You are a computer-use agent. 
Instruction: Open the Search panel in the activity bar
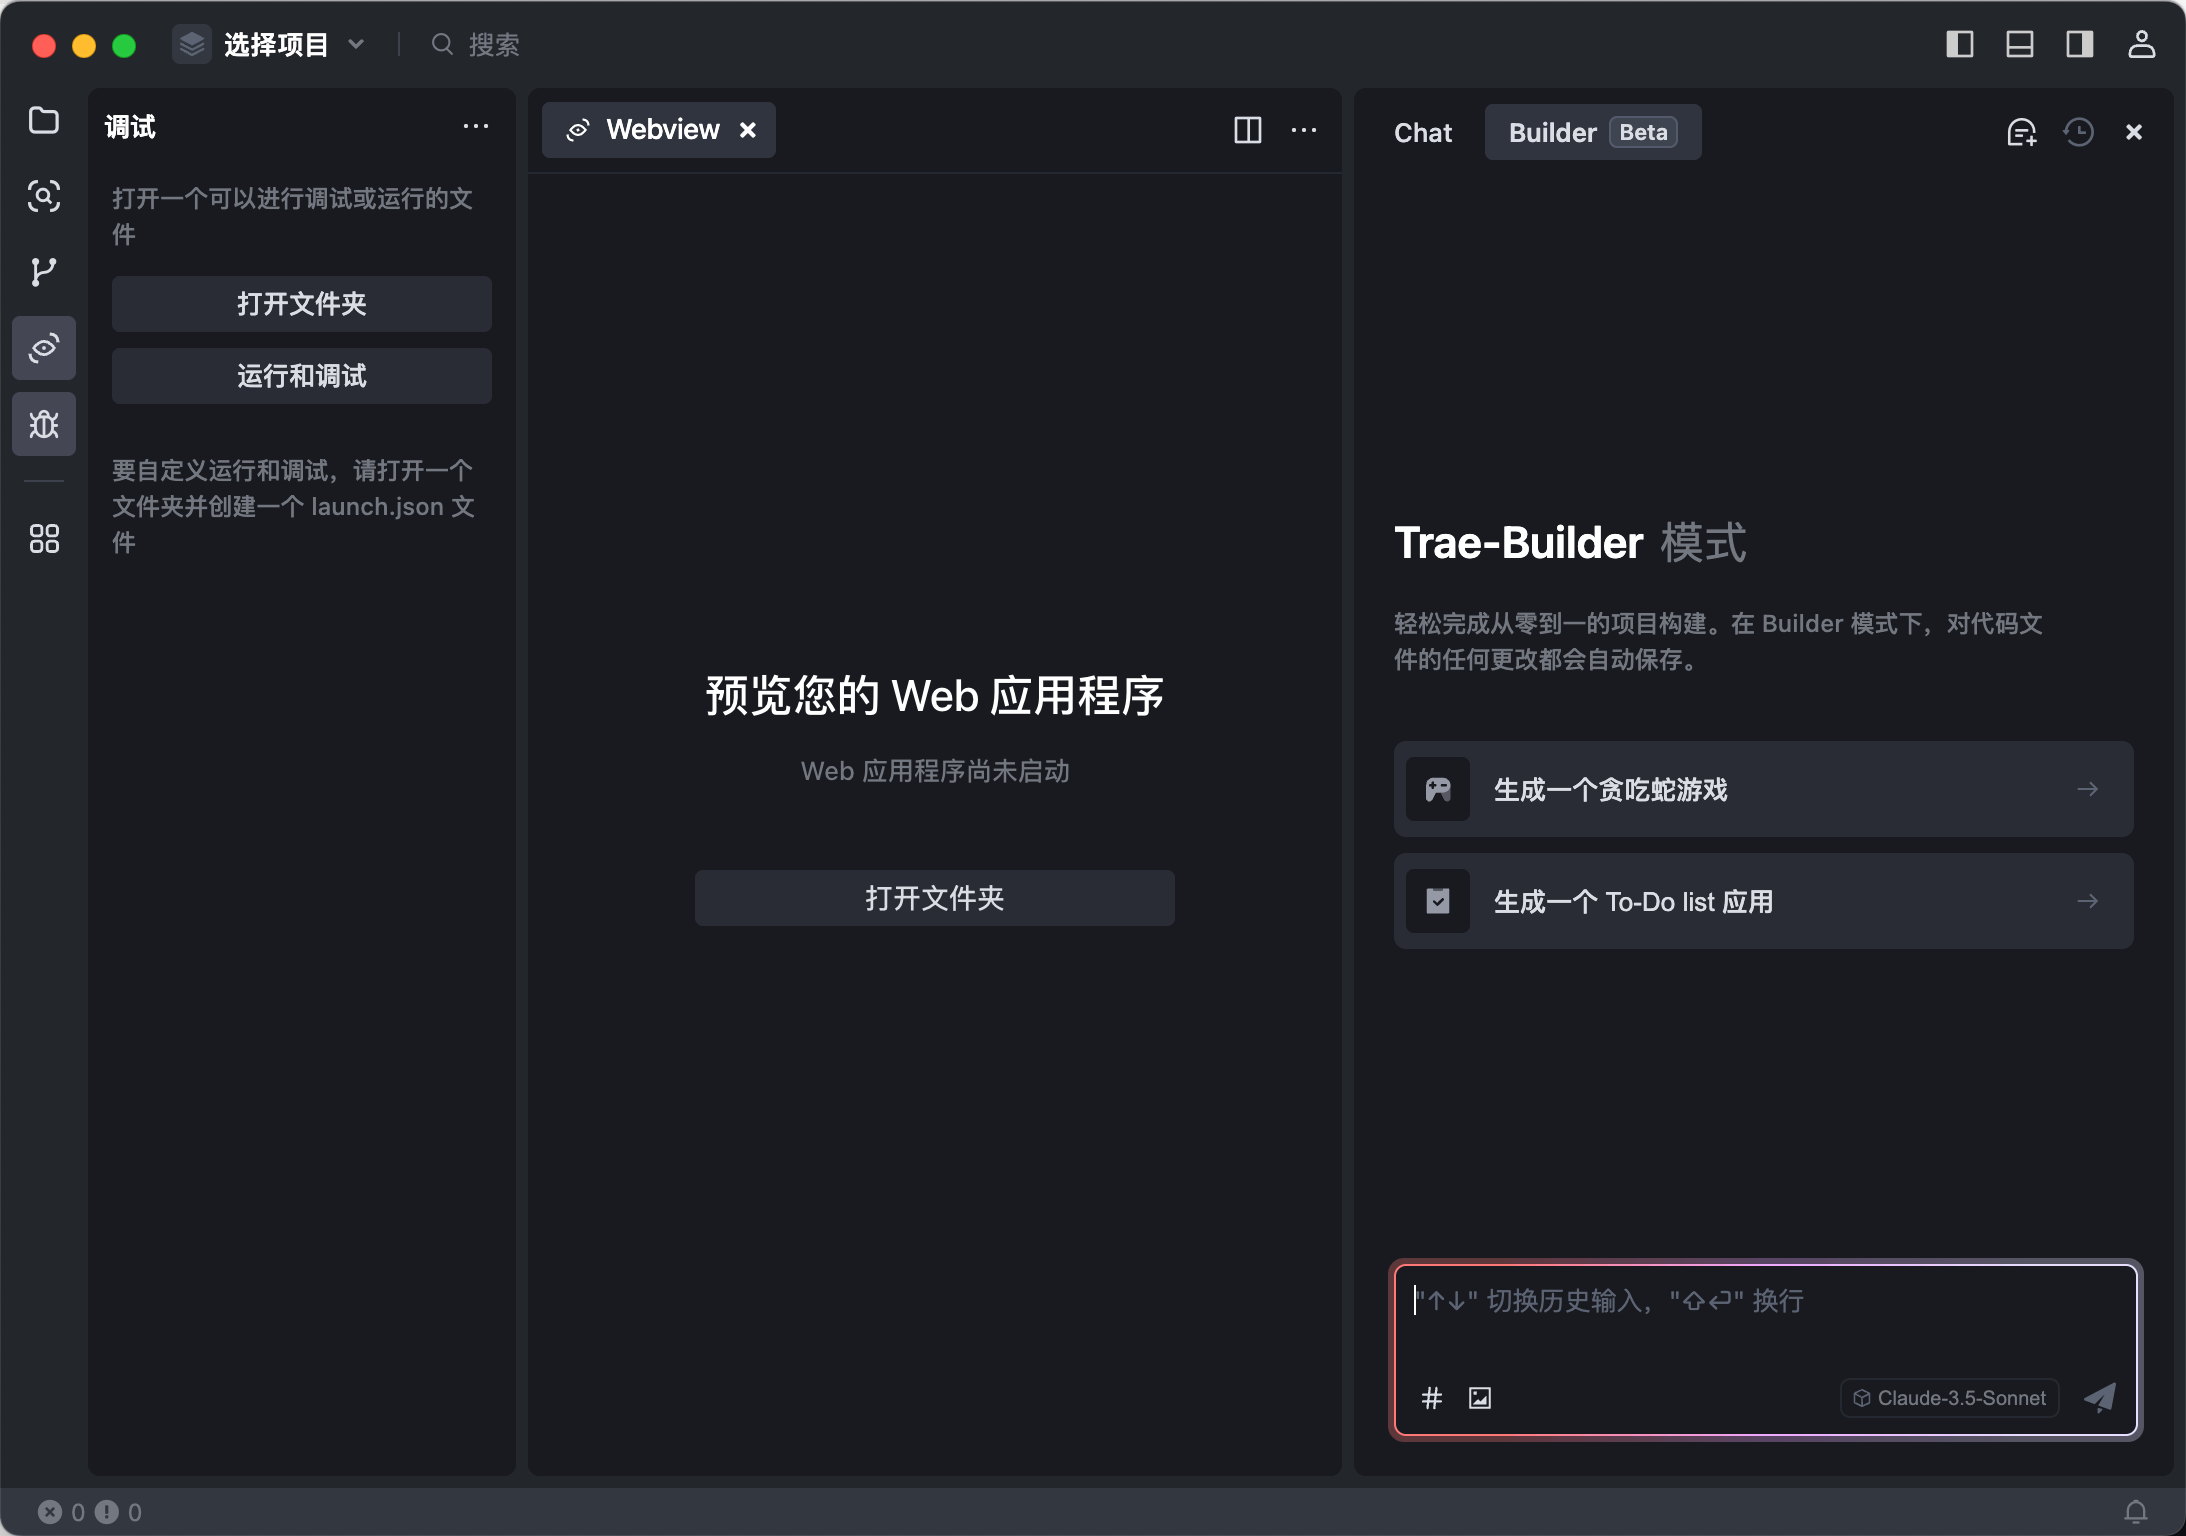[x=44, y=197]
